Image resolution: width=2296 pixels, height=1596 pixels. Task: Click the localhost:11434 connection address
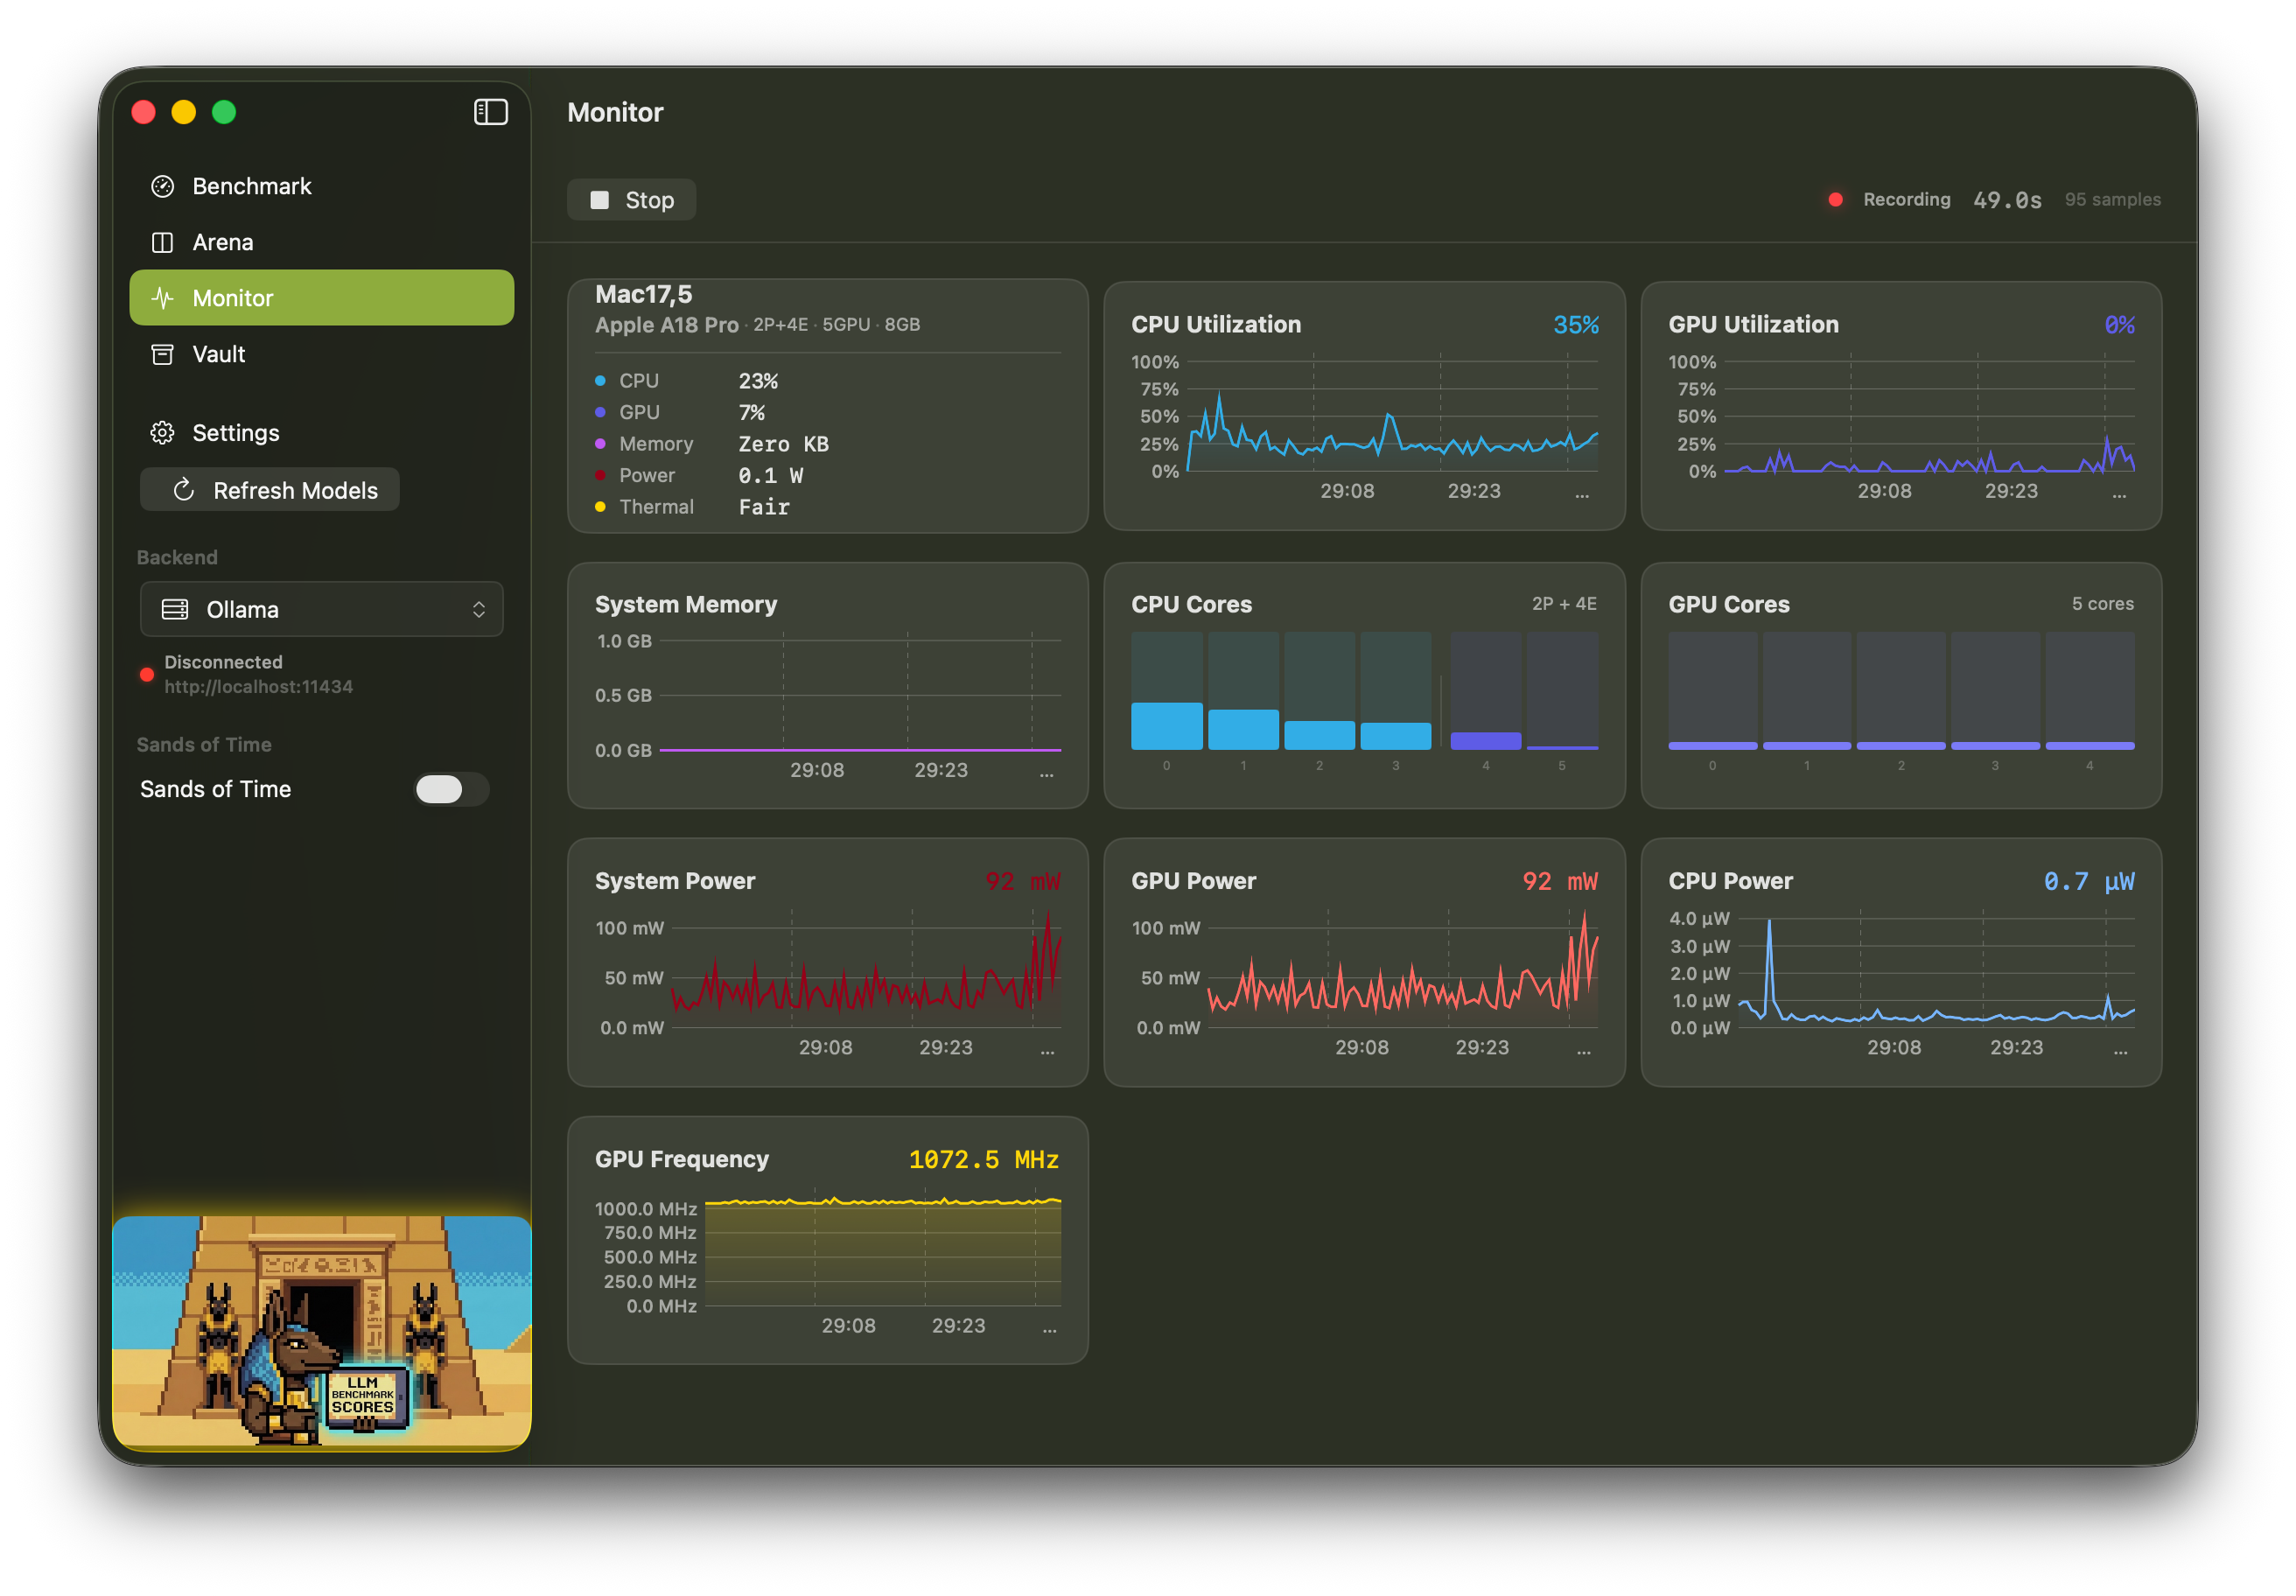258,687
